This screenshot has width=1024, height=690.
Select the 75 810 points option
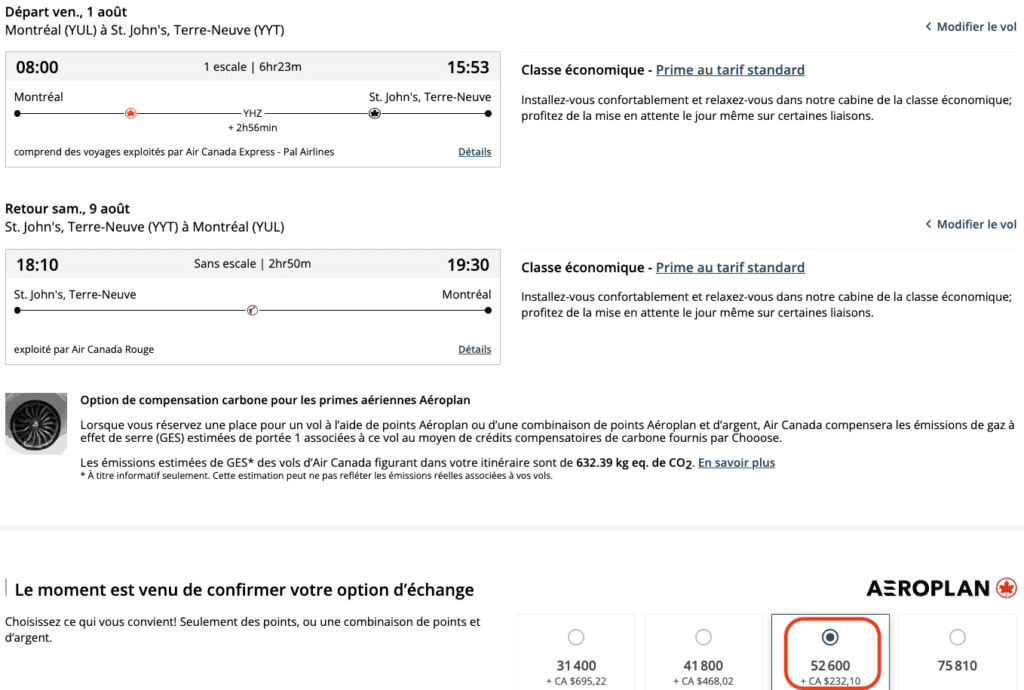[x=957, y=637]
